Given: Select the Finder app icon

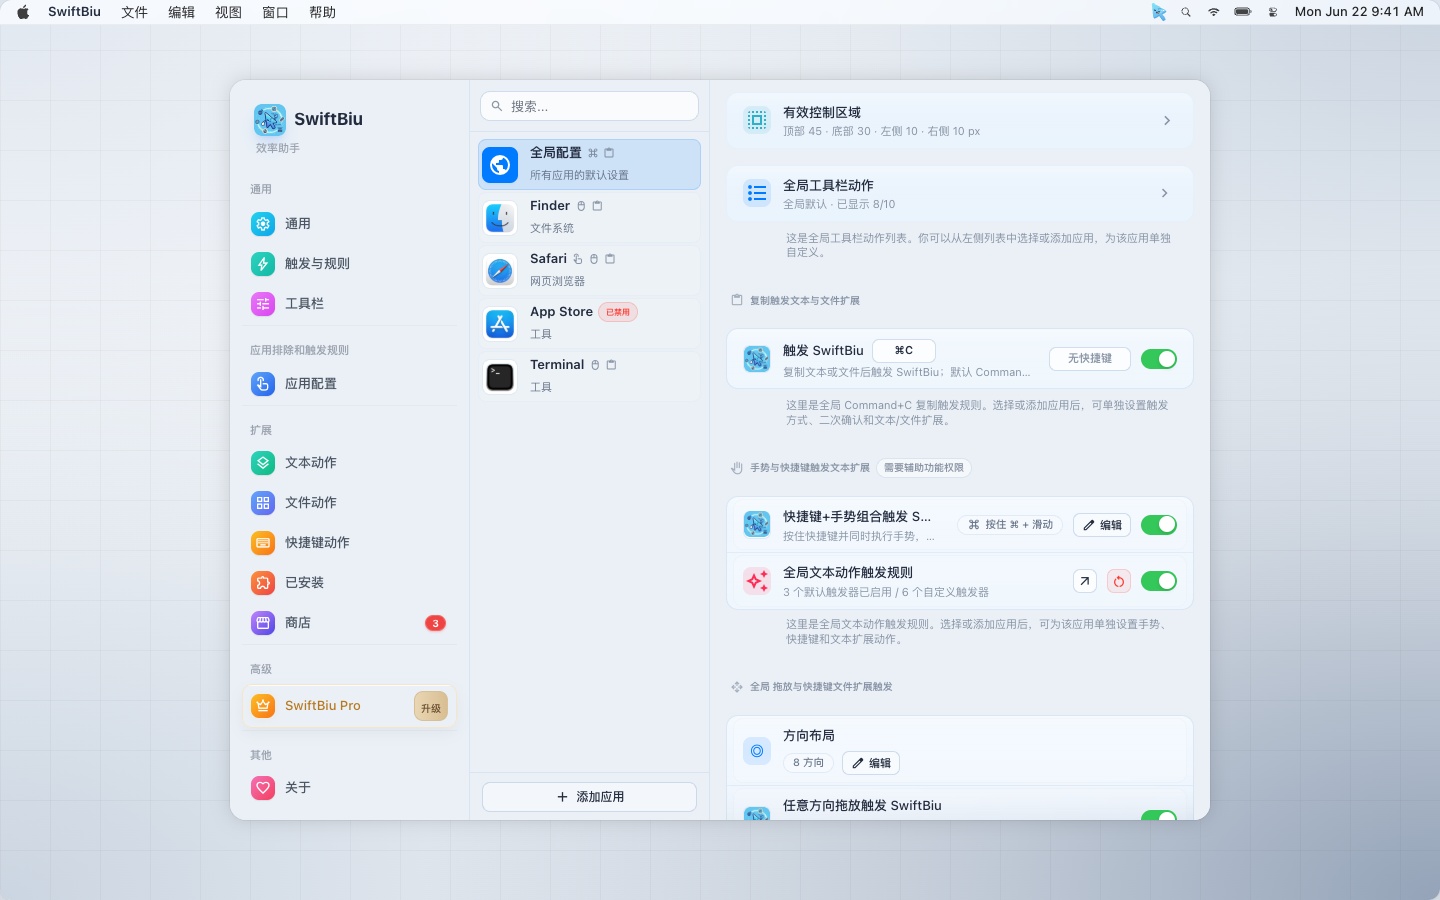Looking at the screenshot, I should [500, 217].
